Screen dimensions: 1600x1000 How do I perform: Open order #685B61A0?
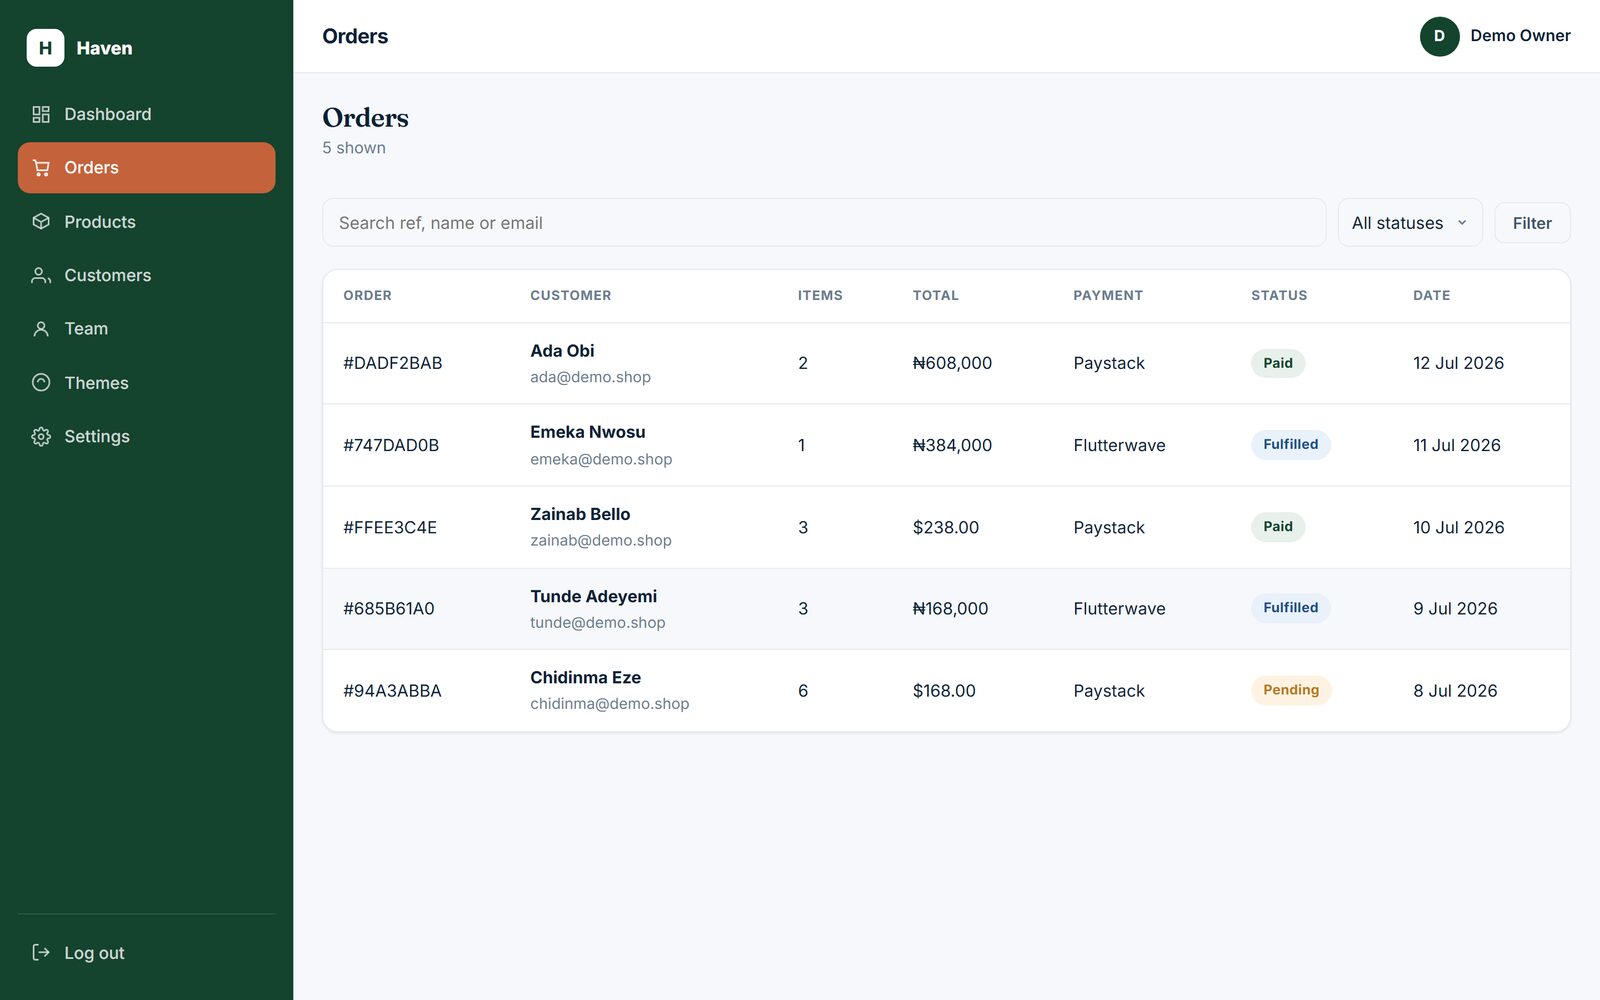389,609
